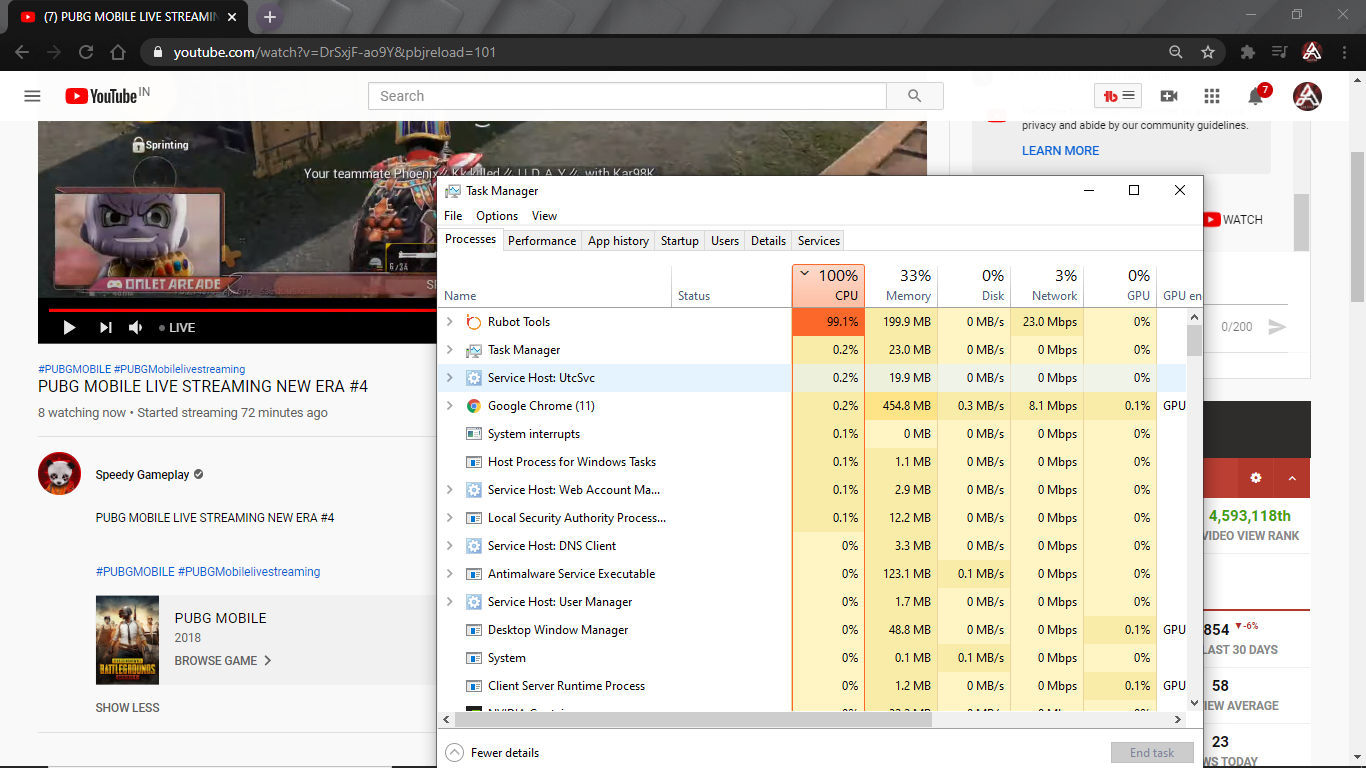Image resolution: width=1366 pixels, height=768 pixels.
Task: Click the create video camera icon
Action: click(1168, 96)
